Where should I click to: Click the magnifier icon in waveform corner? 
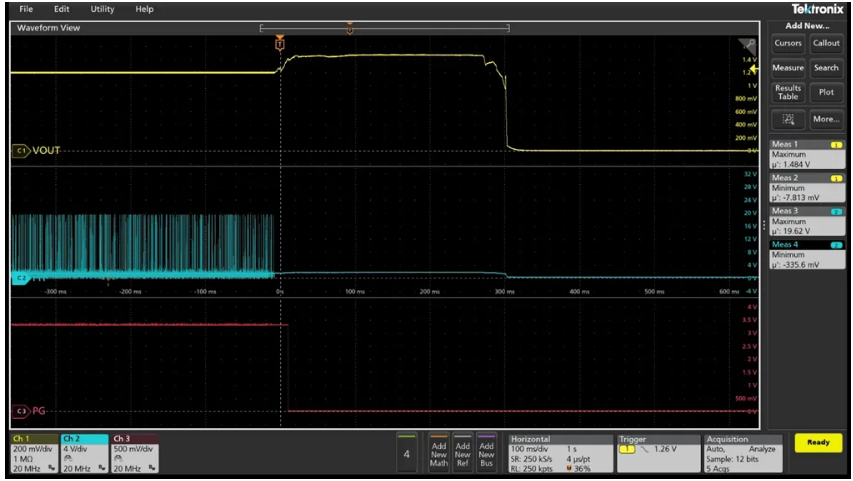click(x=747, y=46)
